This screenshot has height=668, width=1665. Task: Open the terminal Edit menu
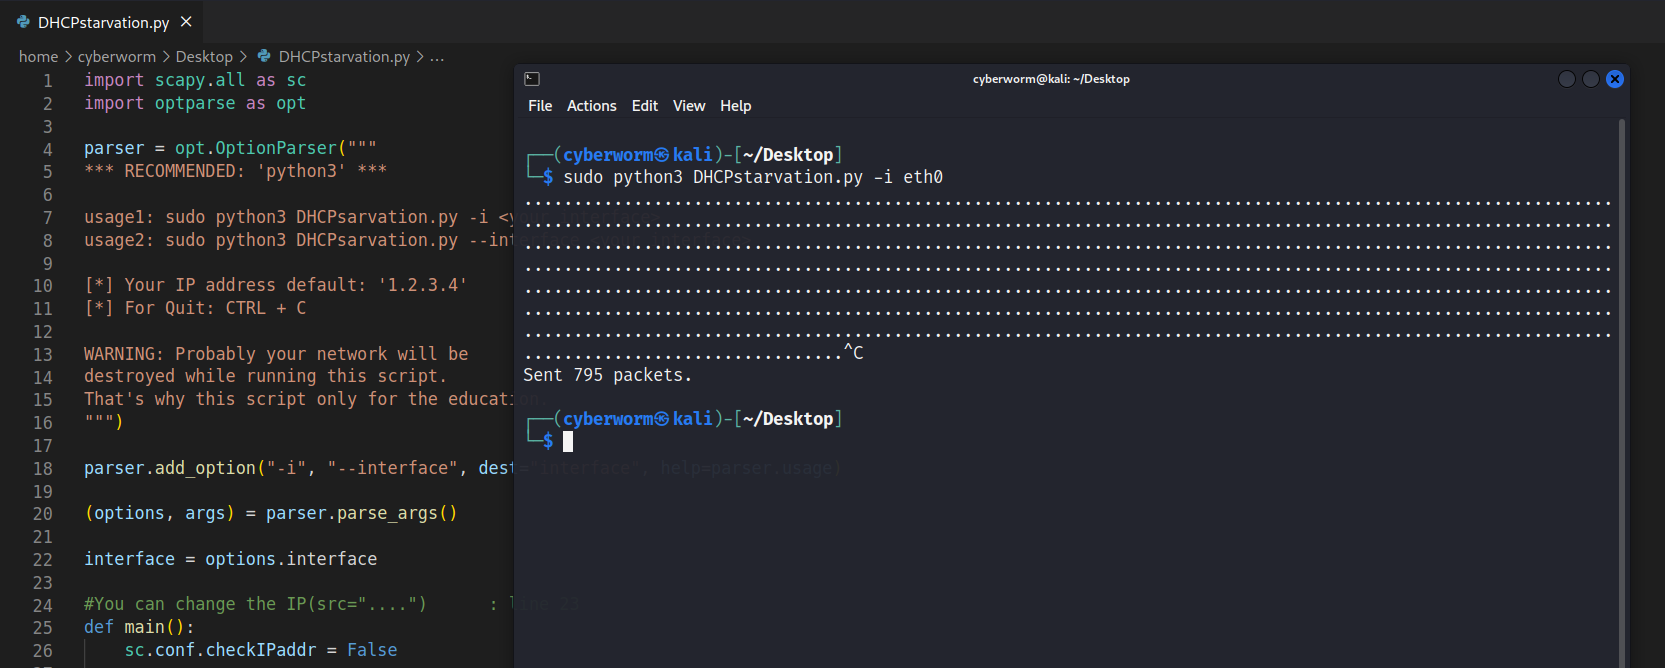click(x=645, y=106)
